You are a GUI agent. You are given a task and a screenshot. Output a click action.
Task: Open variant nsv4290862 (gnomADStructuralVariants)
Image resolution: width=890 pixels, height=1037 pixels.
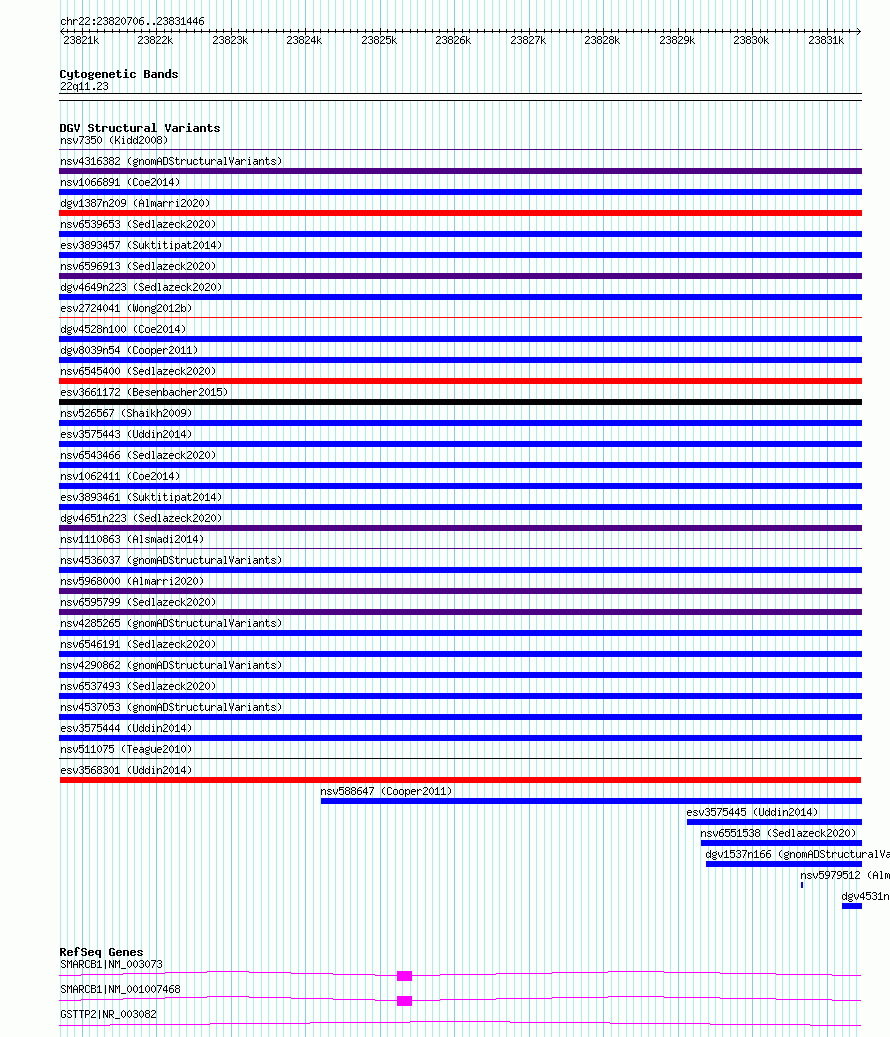click(171, 665)
